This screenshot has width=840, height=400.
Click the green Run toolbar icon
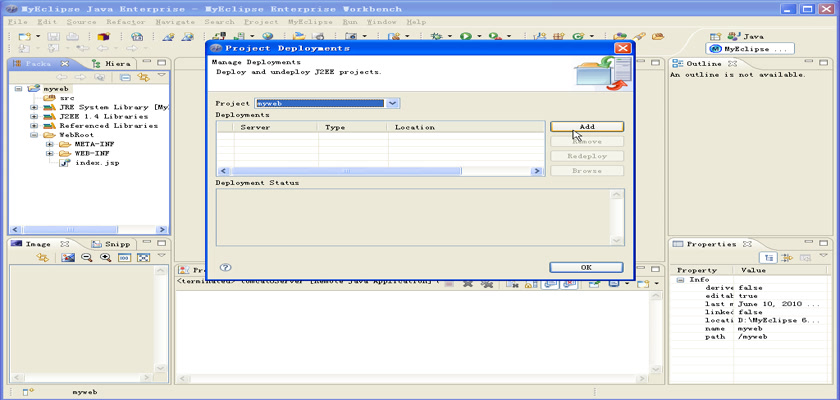(466, 36)
